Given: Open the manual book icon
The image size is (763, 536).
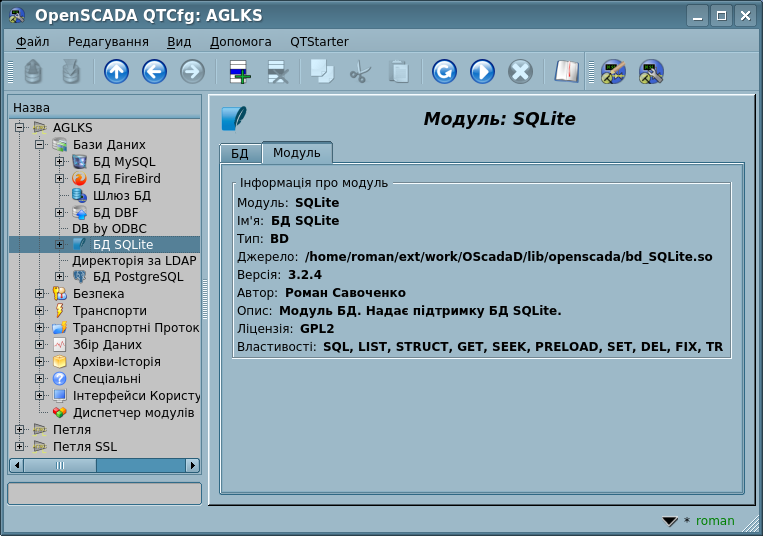Looking at the screenshot, I should tap(567, 72).
